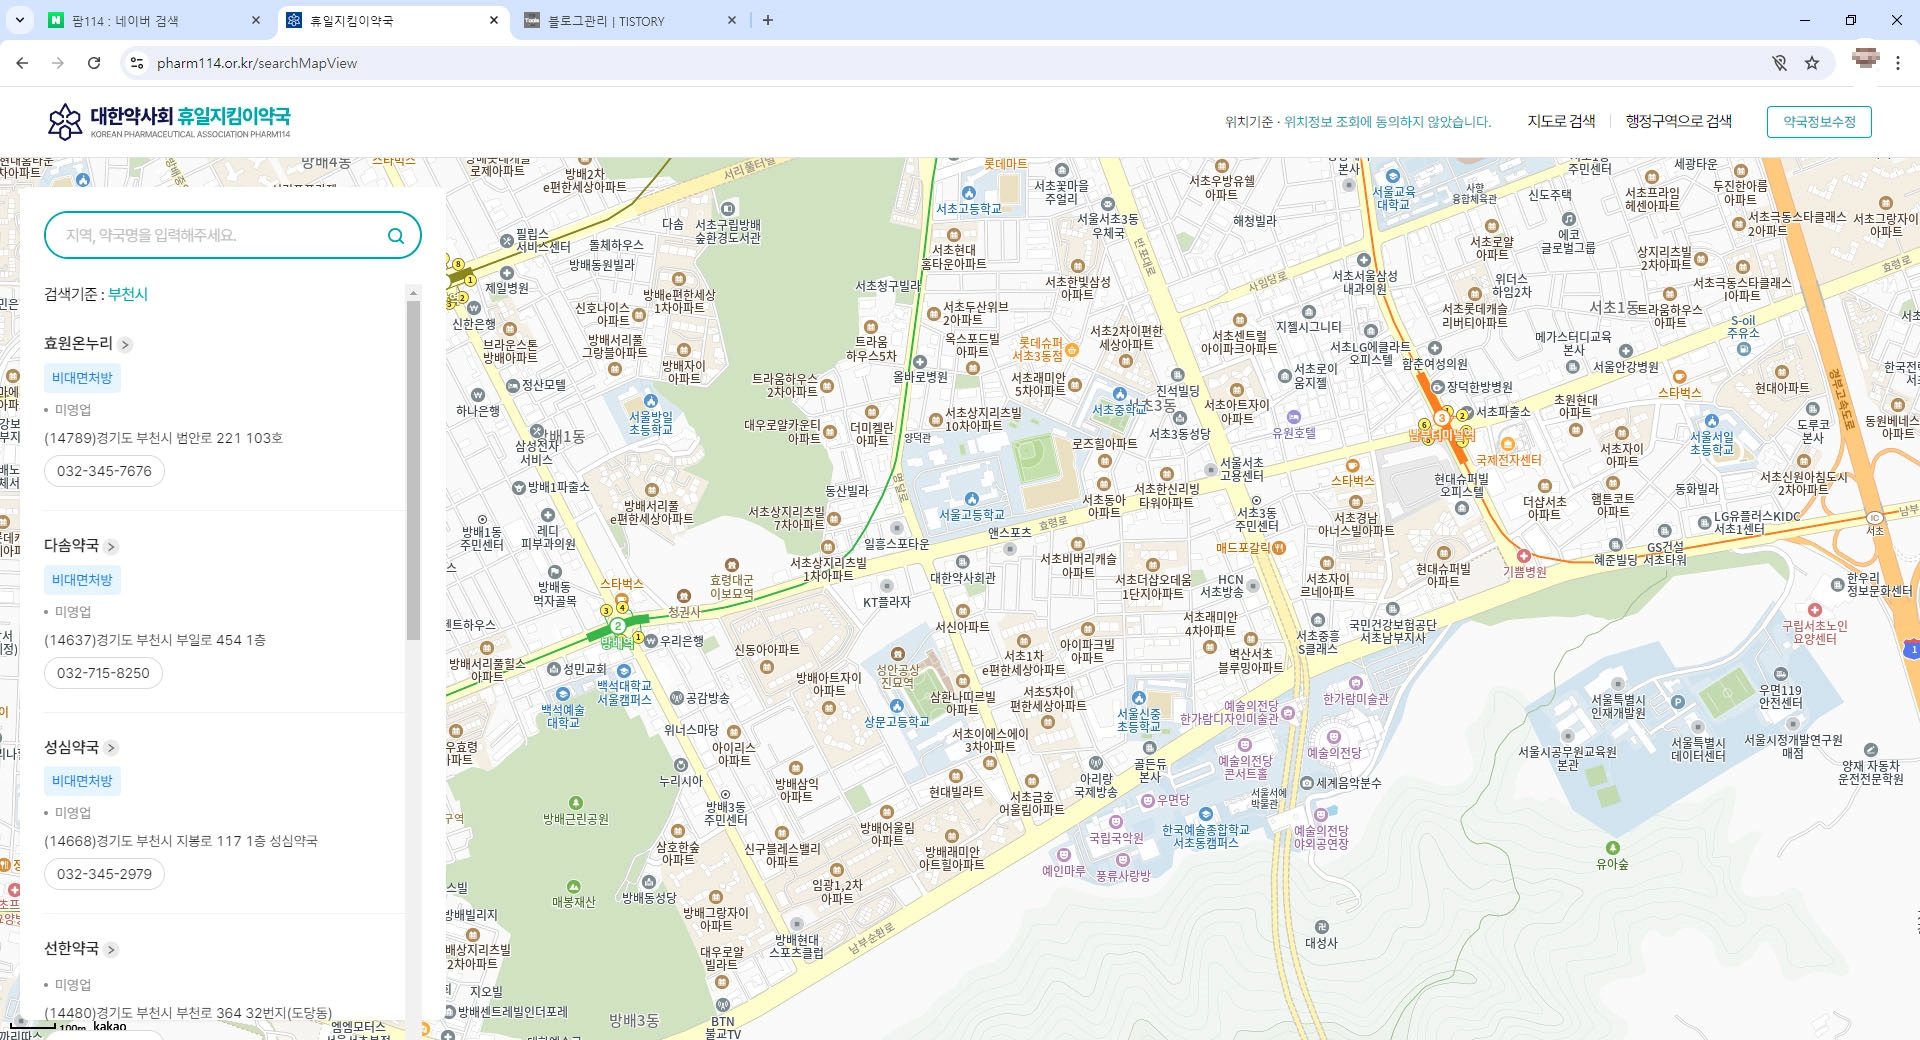Click the 효원온누리 pharmacy name
1920x1040 pixels.
(78, 343)
